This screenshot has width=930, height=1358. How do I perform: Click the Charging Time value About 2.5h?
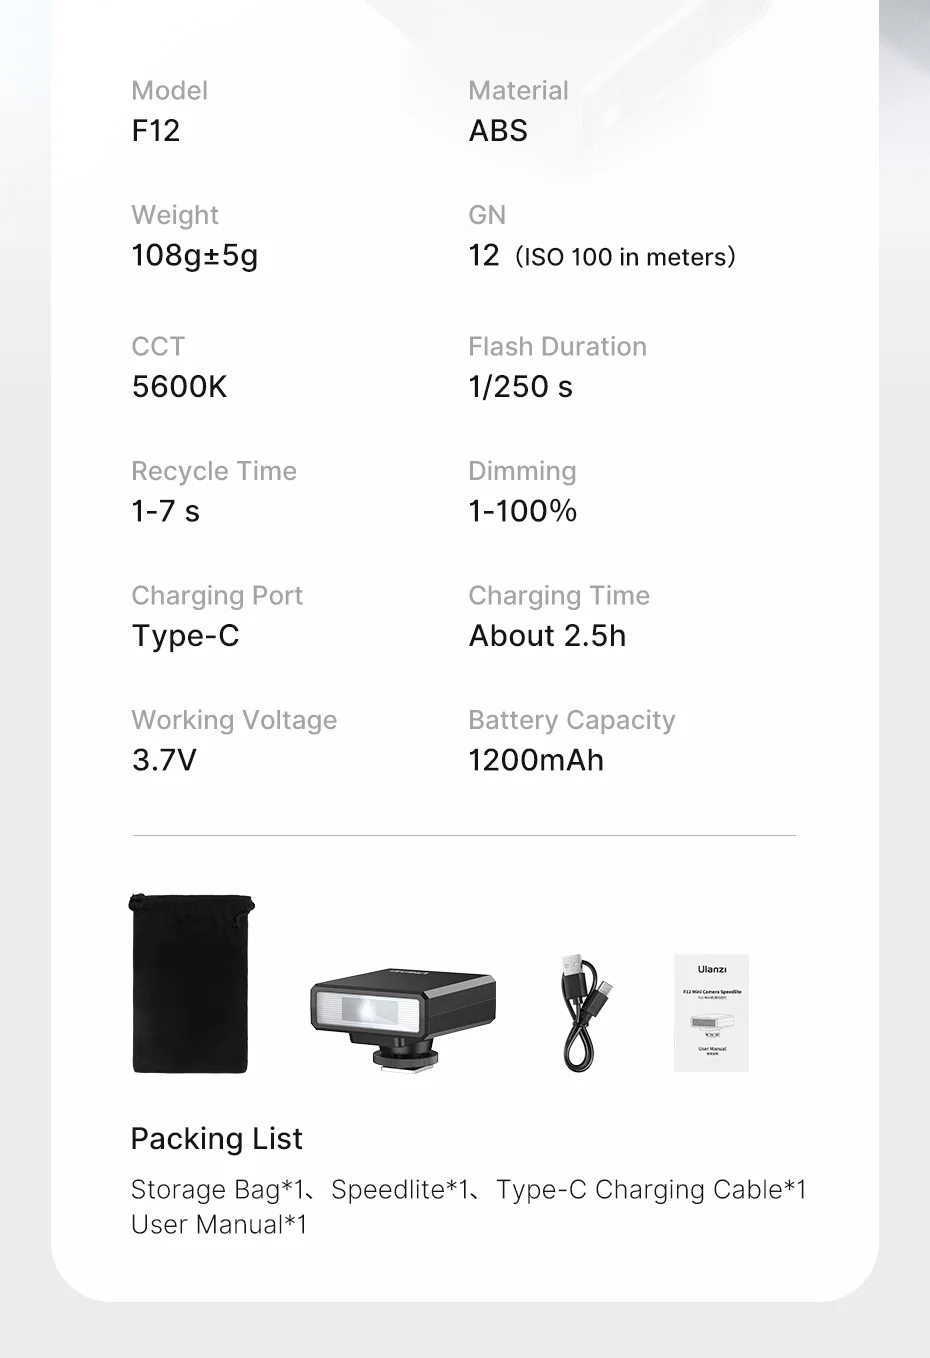547,636
